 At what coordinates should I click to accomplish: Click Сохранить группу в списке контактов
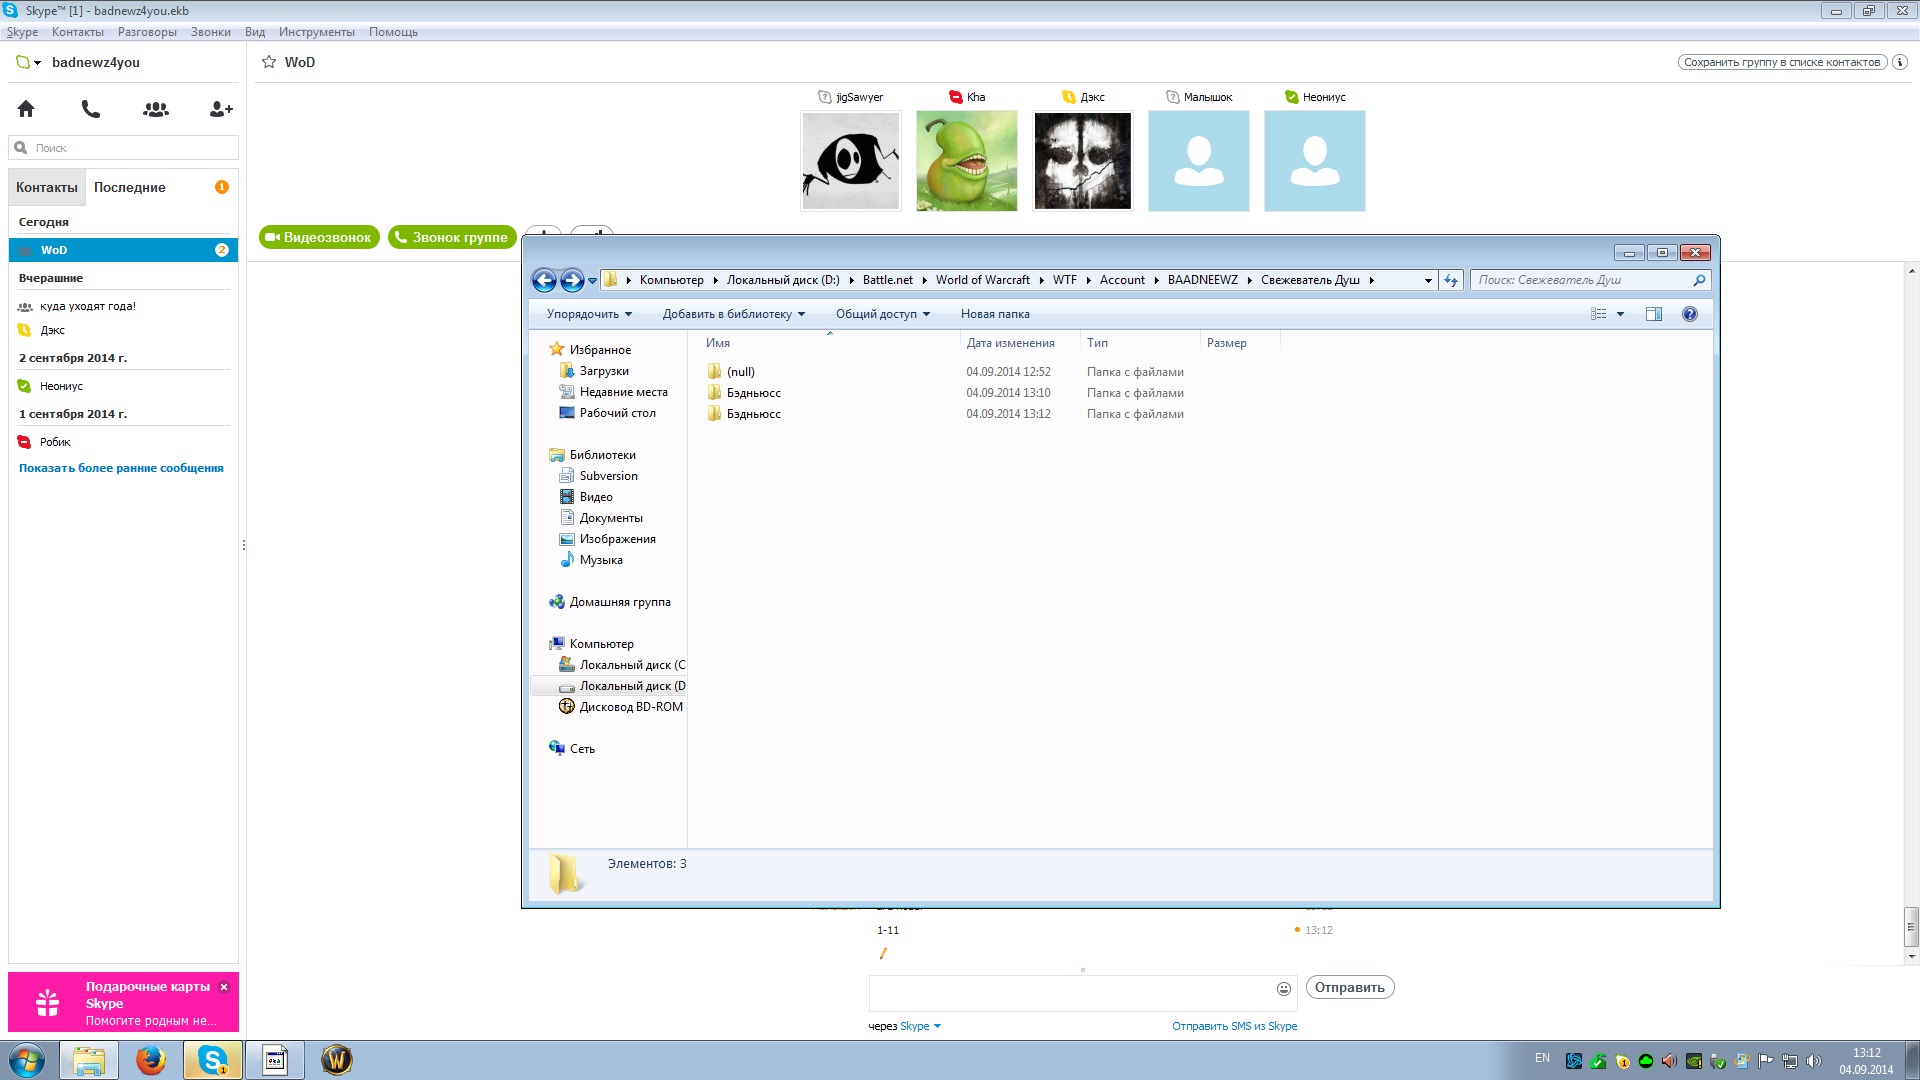[x=1782, y=62]
